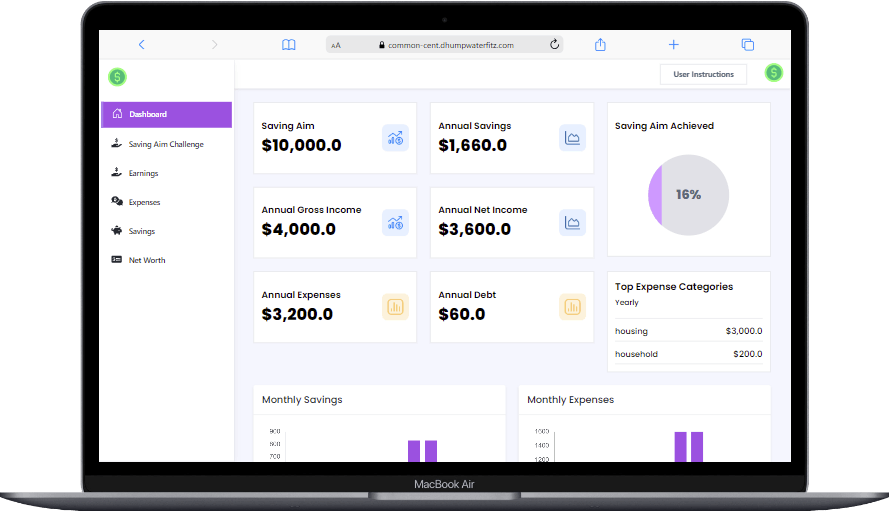Go to Earnings in sidebar

click(143, 173)
